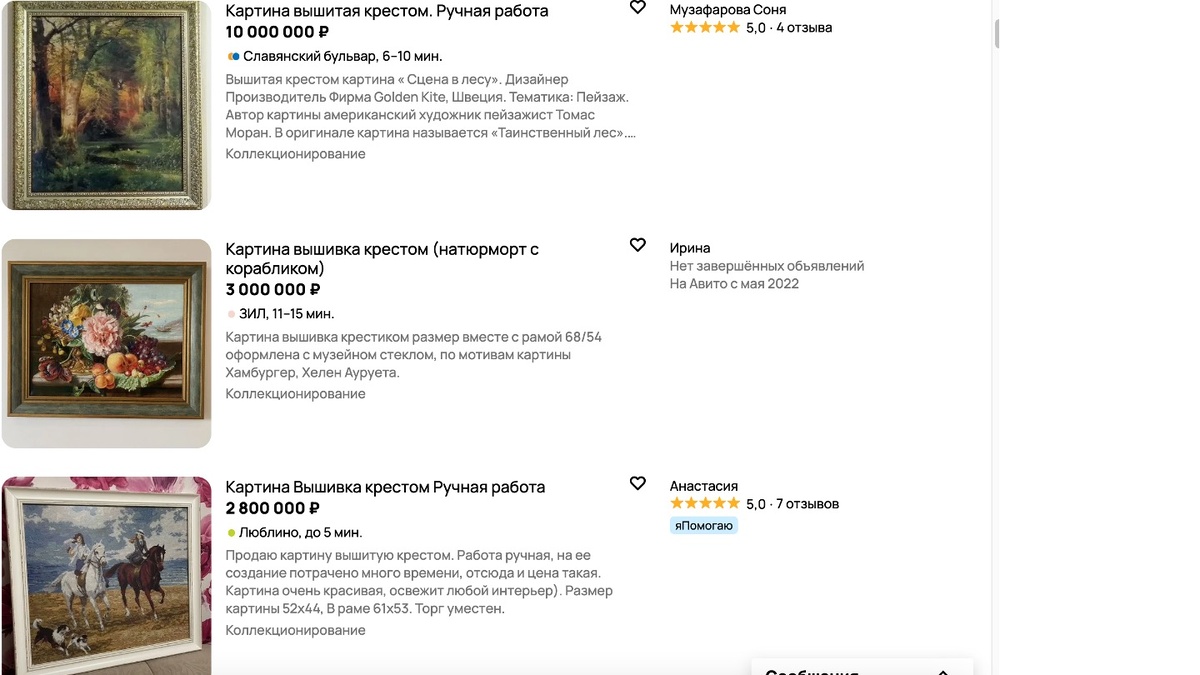Image resolution: width=1200 pixels, height=675 pixels.
Task: Open the Коллекционирование category under the first listing
Action: [x=296, y=154]
